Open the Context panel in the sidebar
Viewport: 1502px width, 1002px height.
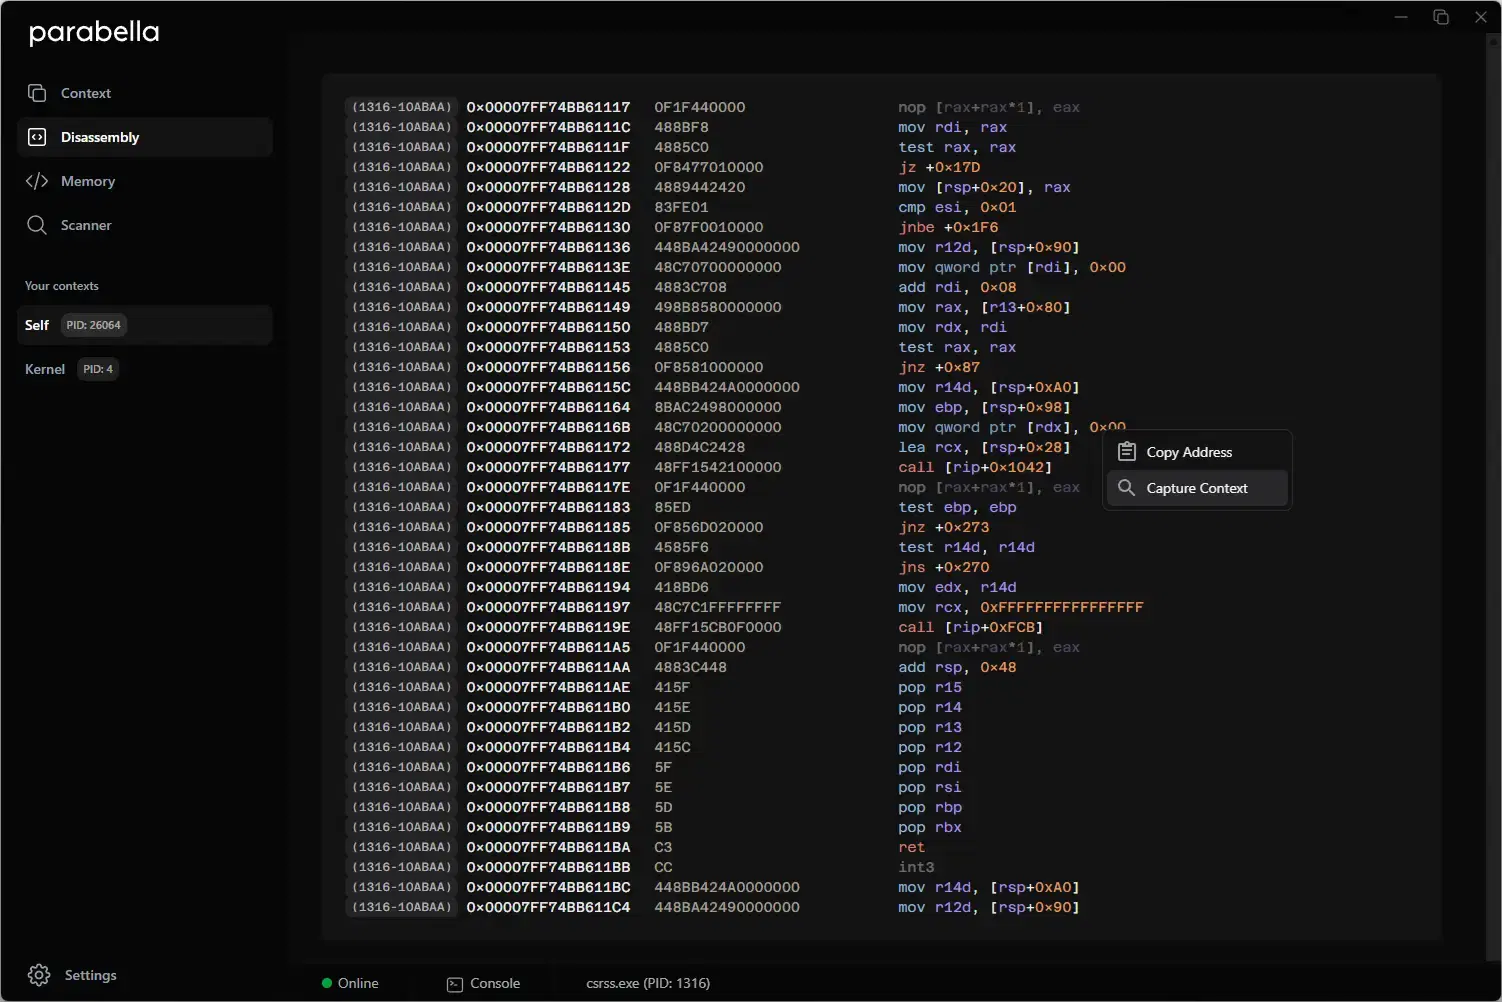point(88,92)
